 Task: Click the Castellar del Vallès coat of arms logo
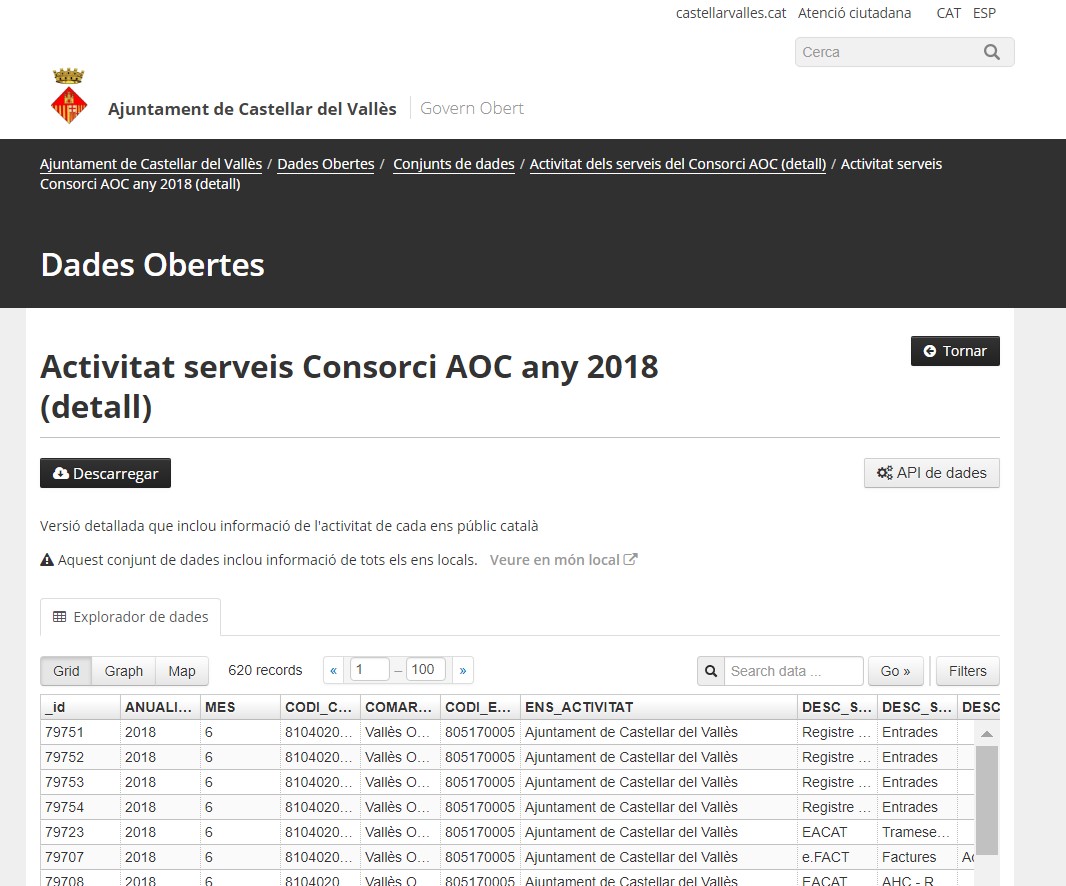coord(68,97)
